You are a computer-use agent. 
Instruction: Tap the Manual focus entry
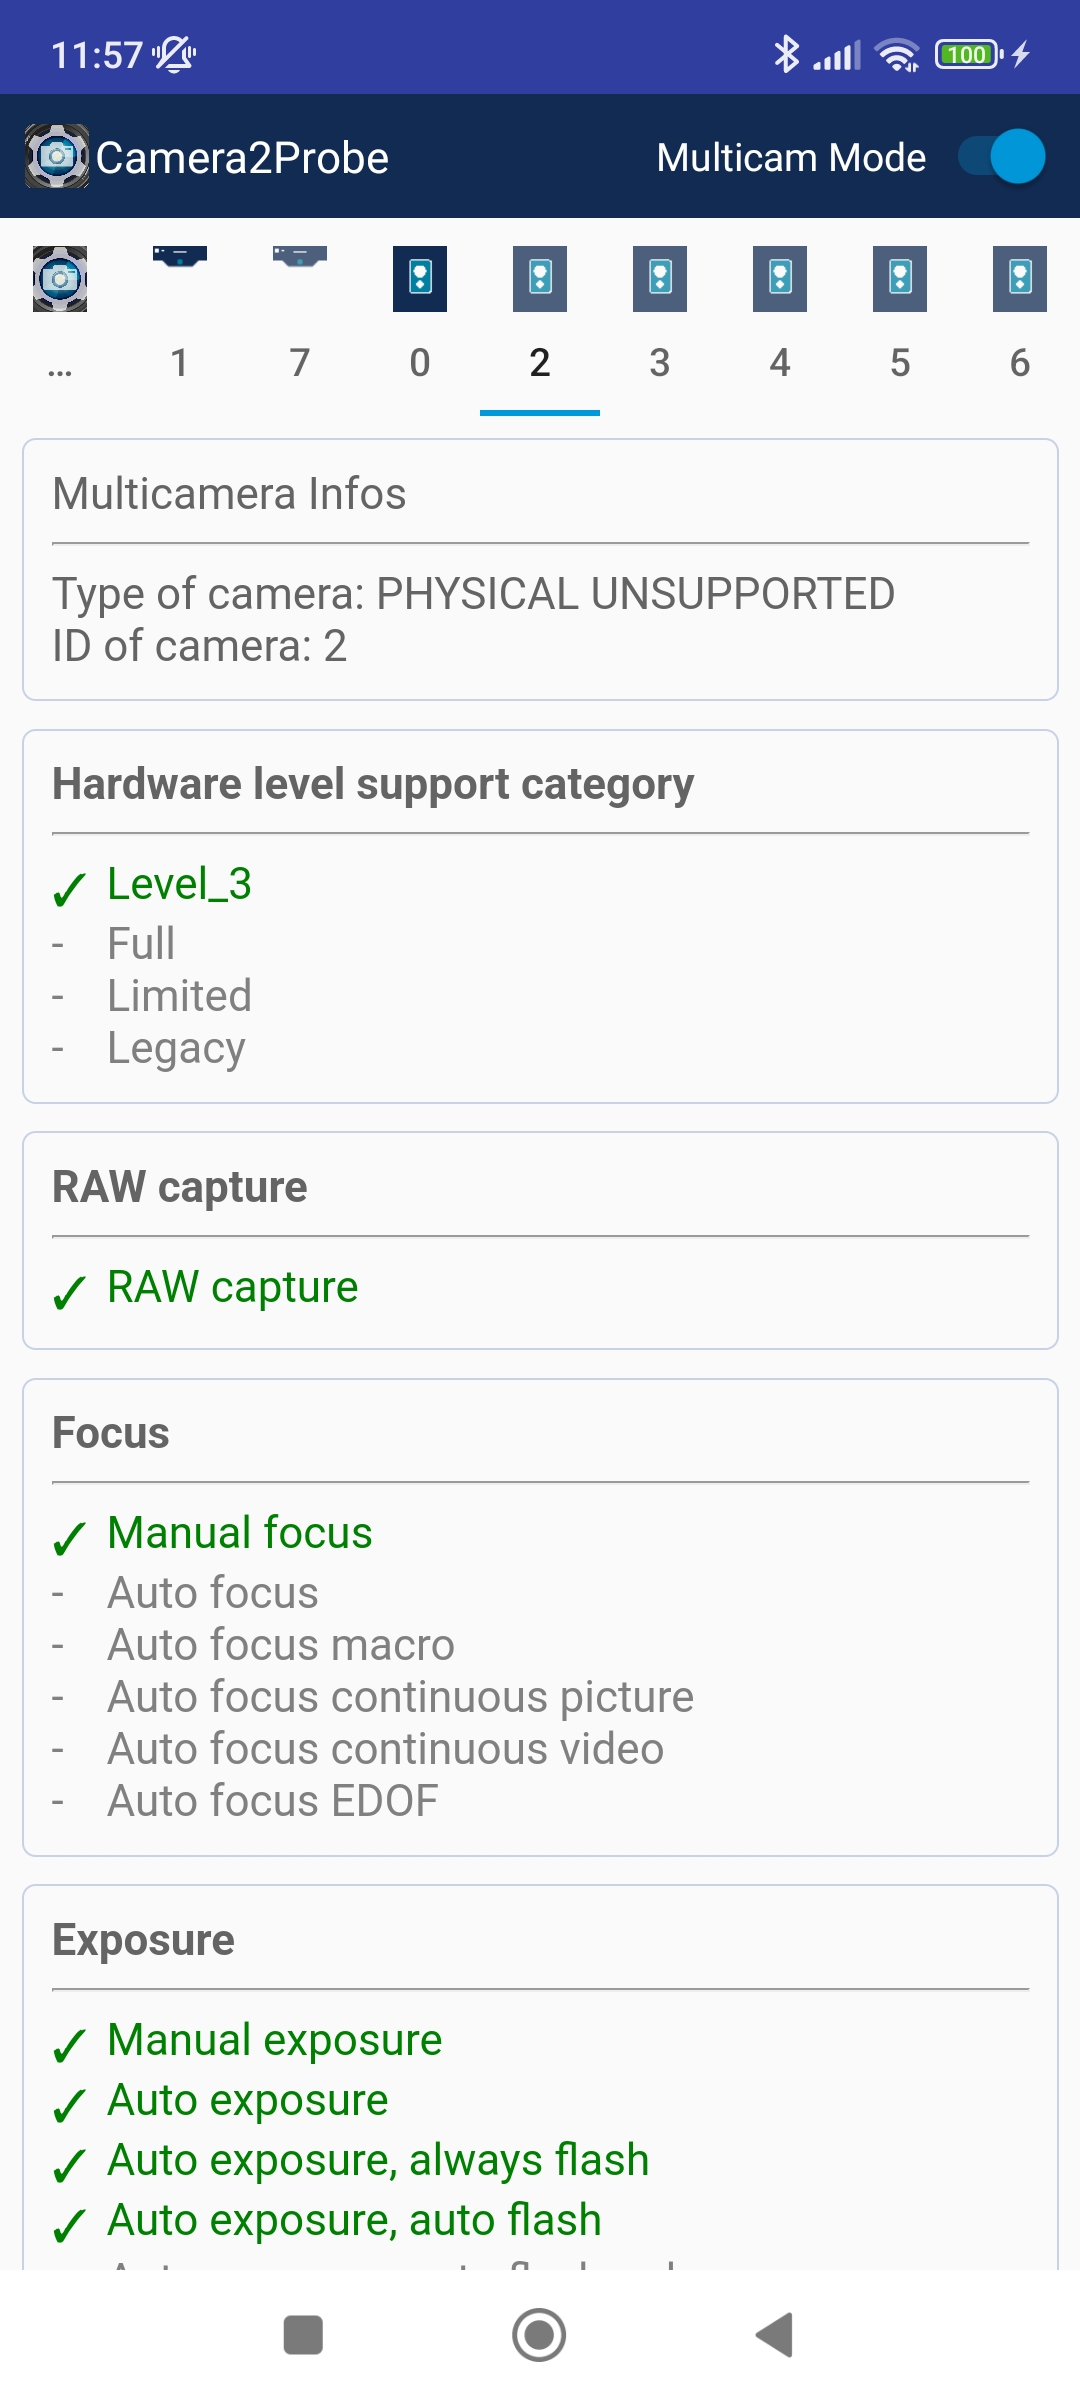pyautogui.click(x=240, y=1534)
